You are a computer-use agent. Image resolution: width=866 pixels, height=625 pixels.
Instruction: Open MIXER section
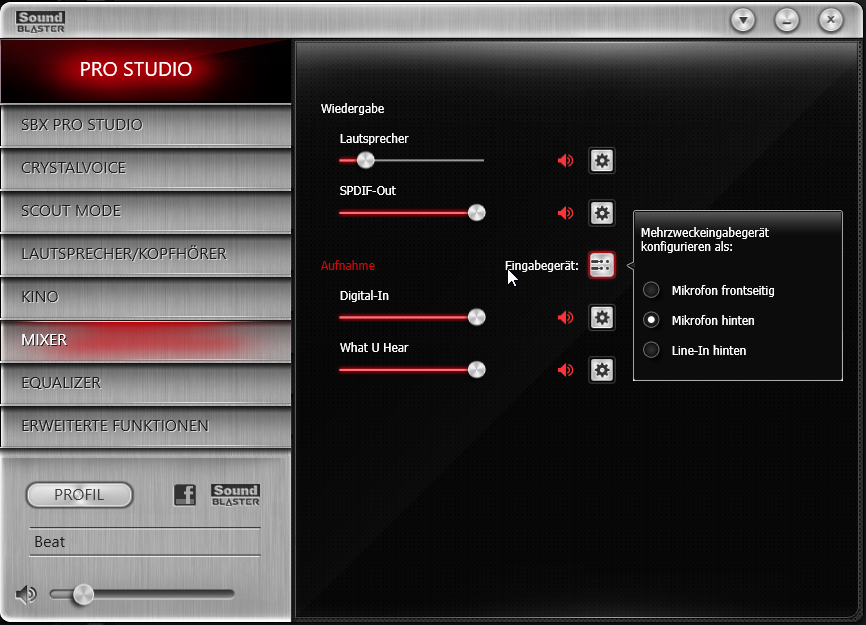coord(146,340)
